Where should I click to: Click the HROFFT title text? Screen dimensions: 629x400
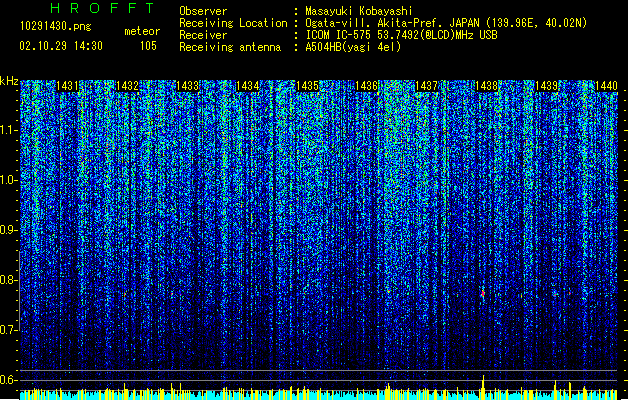click(102, 8)
